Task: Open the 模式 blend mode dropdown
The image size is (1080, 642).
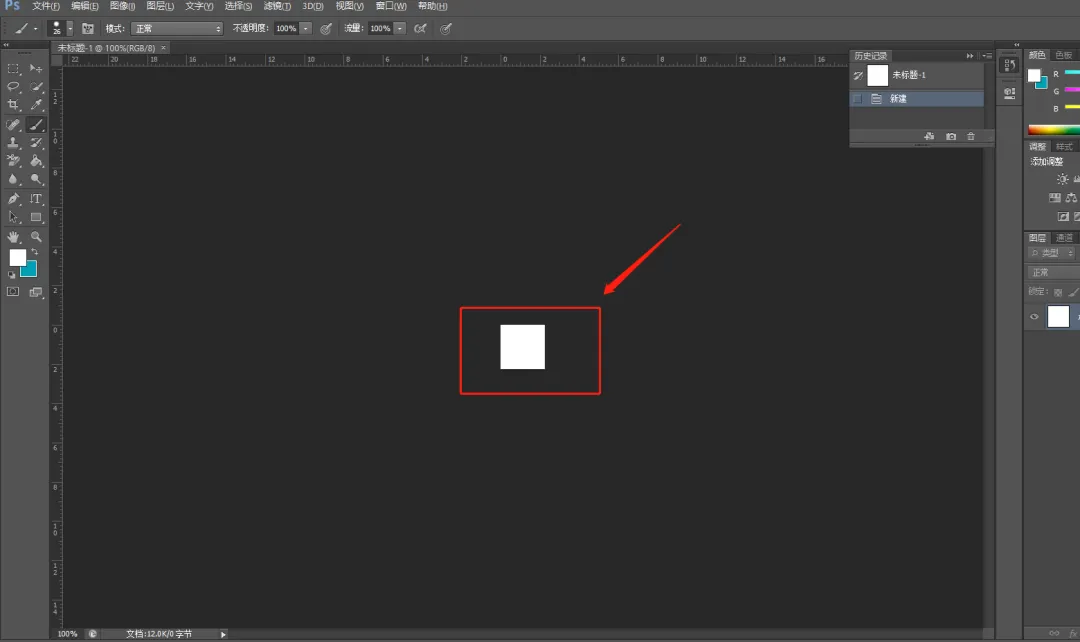Action: point(177,28)
